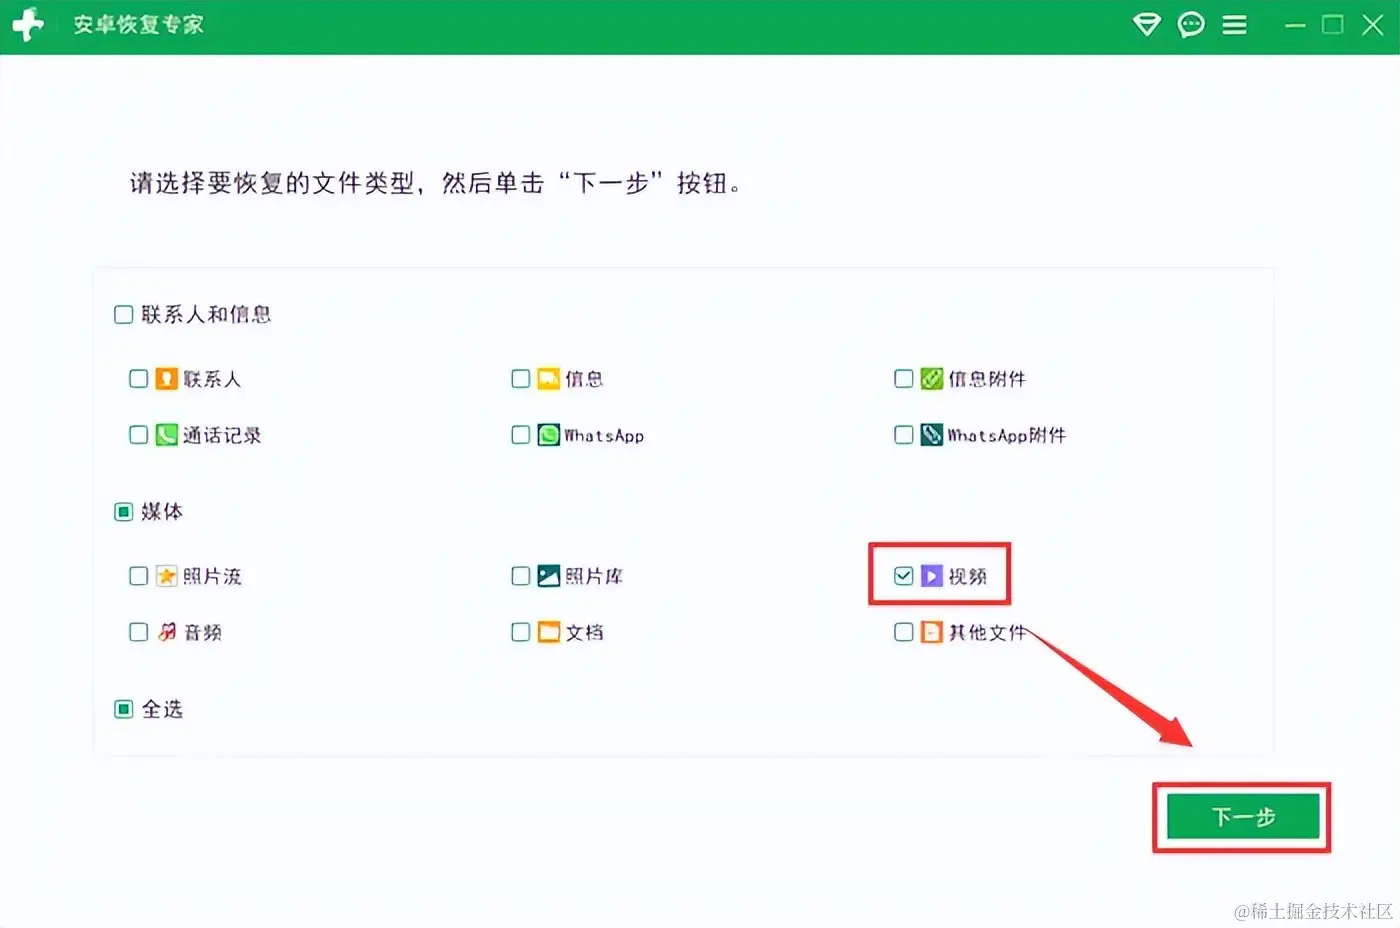Image resolution: width=1400 pixels, height=928 pixels.
Task: Toggle the 媒体 group checkbox
Action: click(123, 512)
